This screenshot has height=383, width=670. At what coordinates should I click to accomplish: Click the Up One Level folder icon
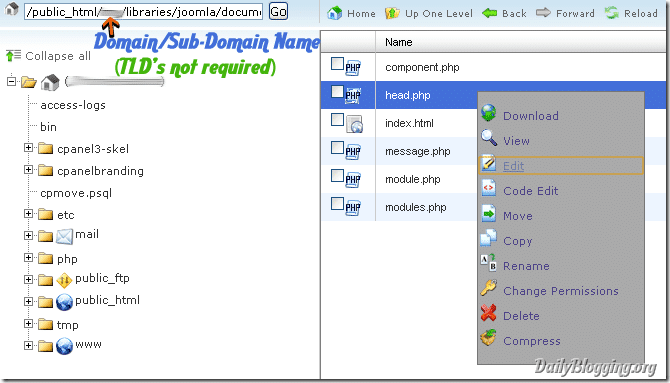392,13
